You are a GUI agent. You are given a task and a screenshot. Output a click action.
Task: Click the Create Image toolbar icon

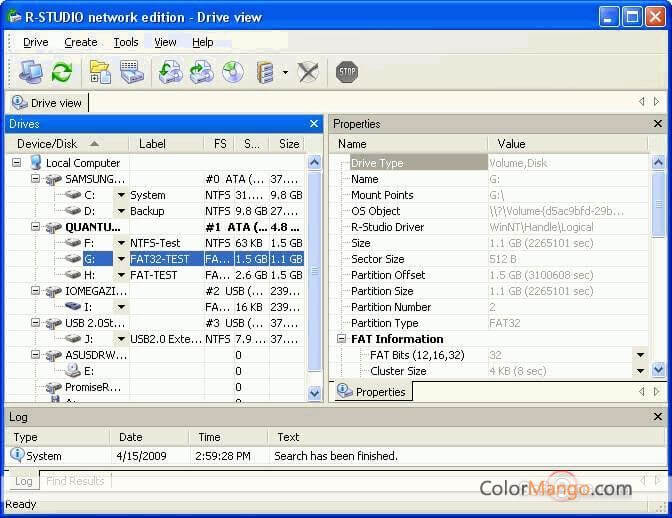tap(201, 72)
